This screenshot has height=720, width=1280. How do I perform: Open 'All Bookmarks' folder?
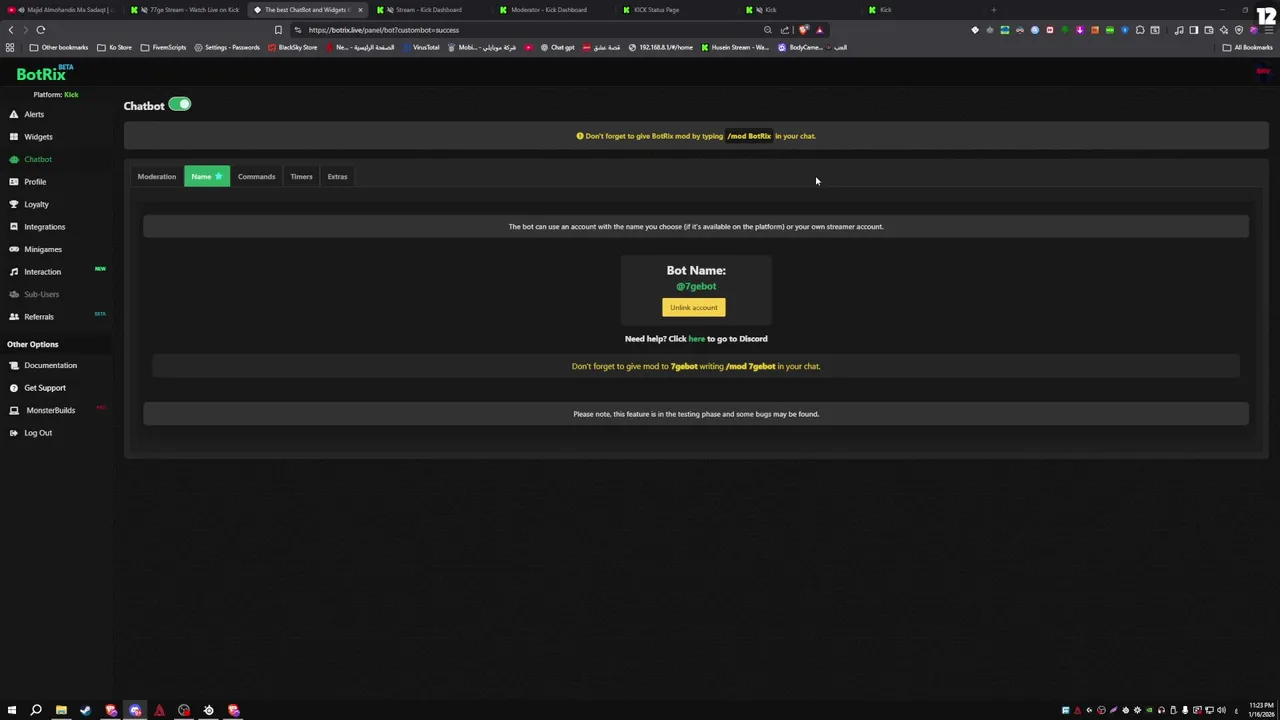[x=1248, y=47]
